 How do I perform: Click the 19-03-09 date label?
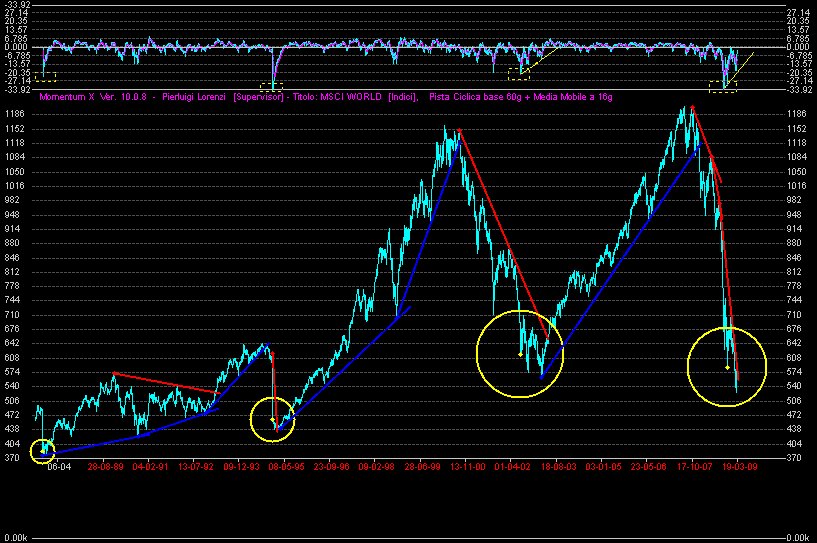(x=739, y=466)
